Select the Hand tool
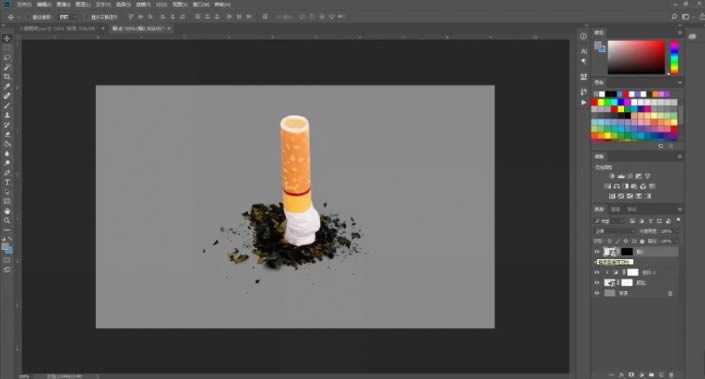 click(x=7, y=211)
